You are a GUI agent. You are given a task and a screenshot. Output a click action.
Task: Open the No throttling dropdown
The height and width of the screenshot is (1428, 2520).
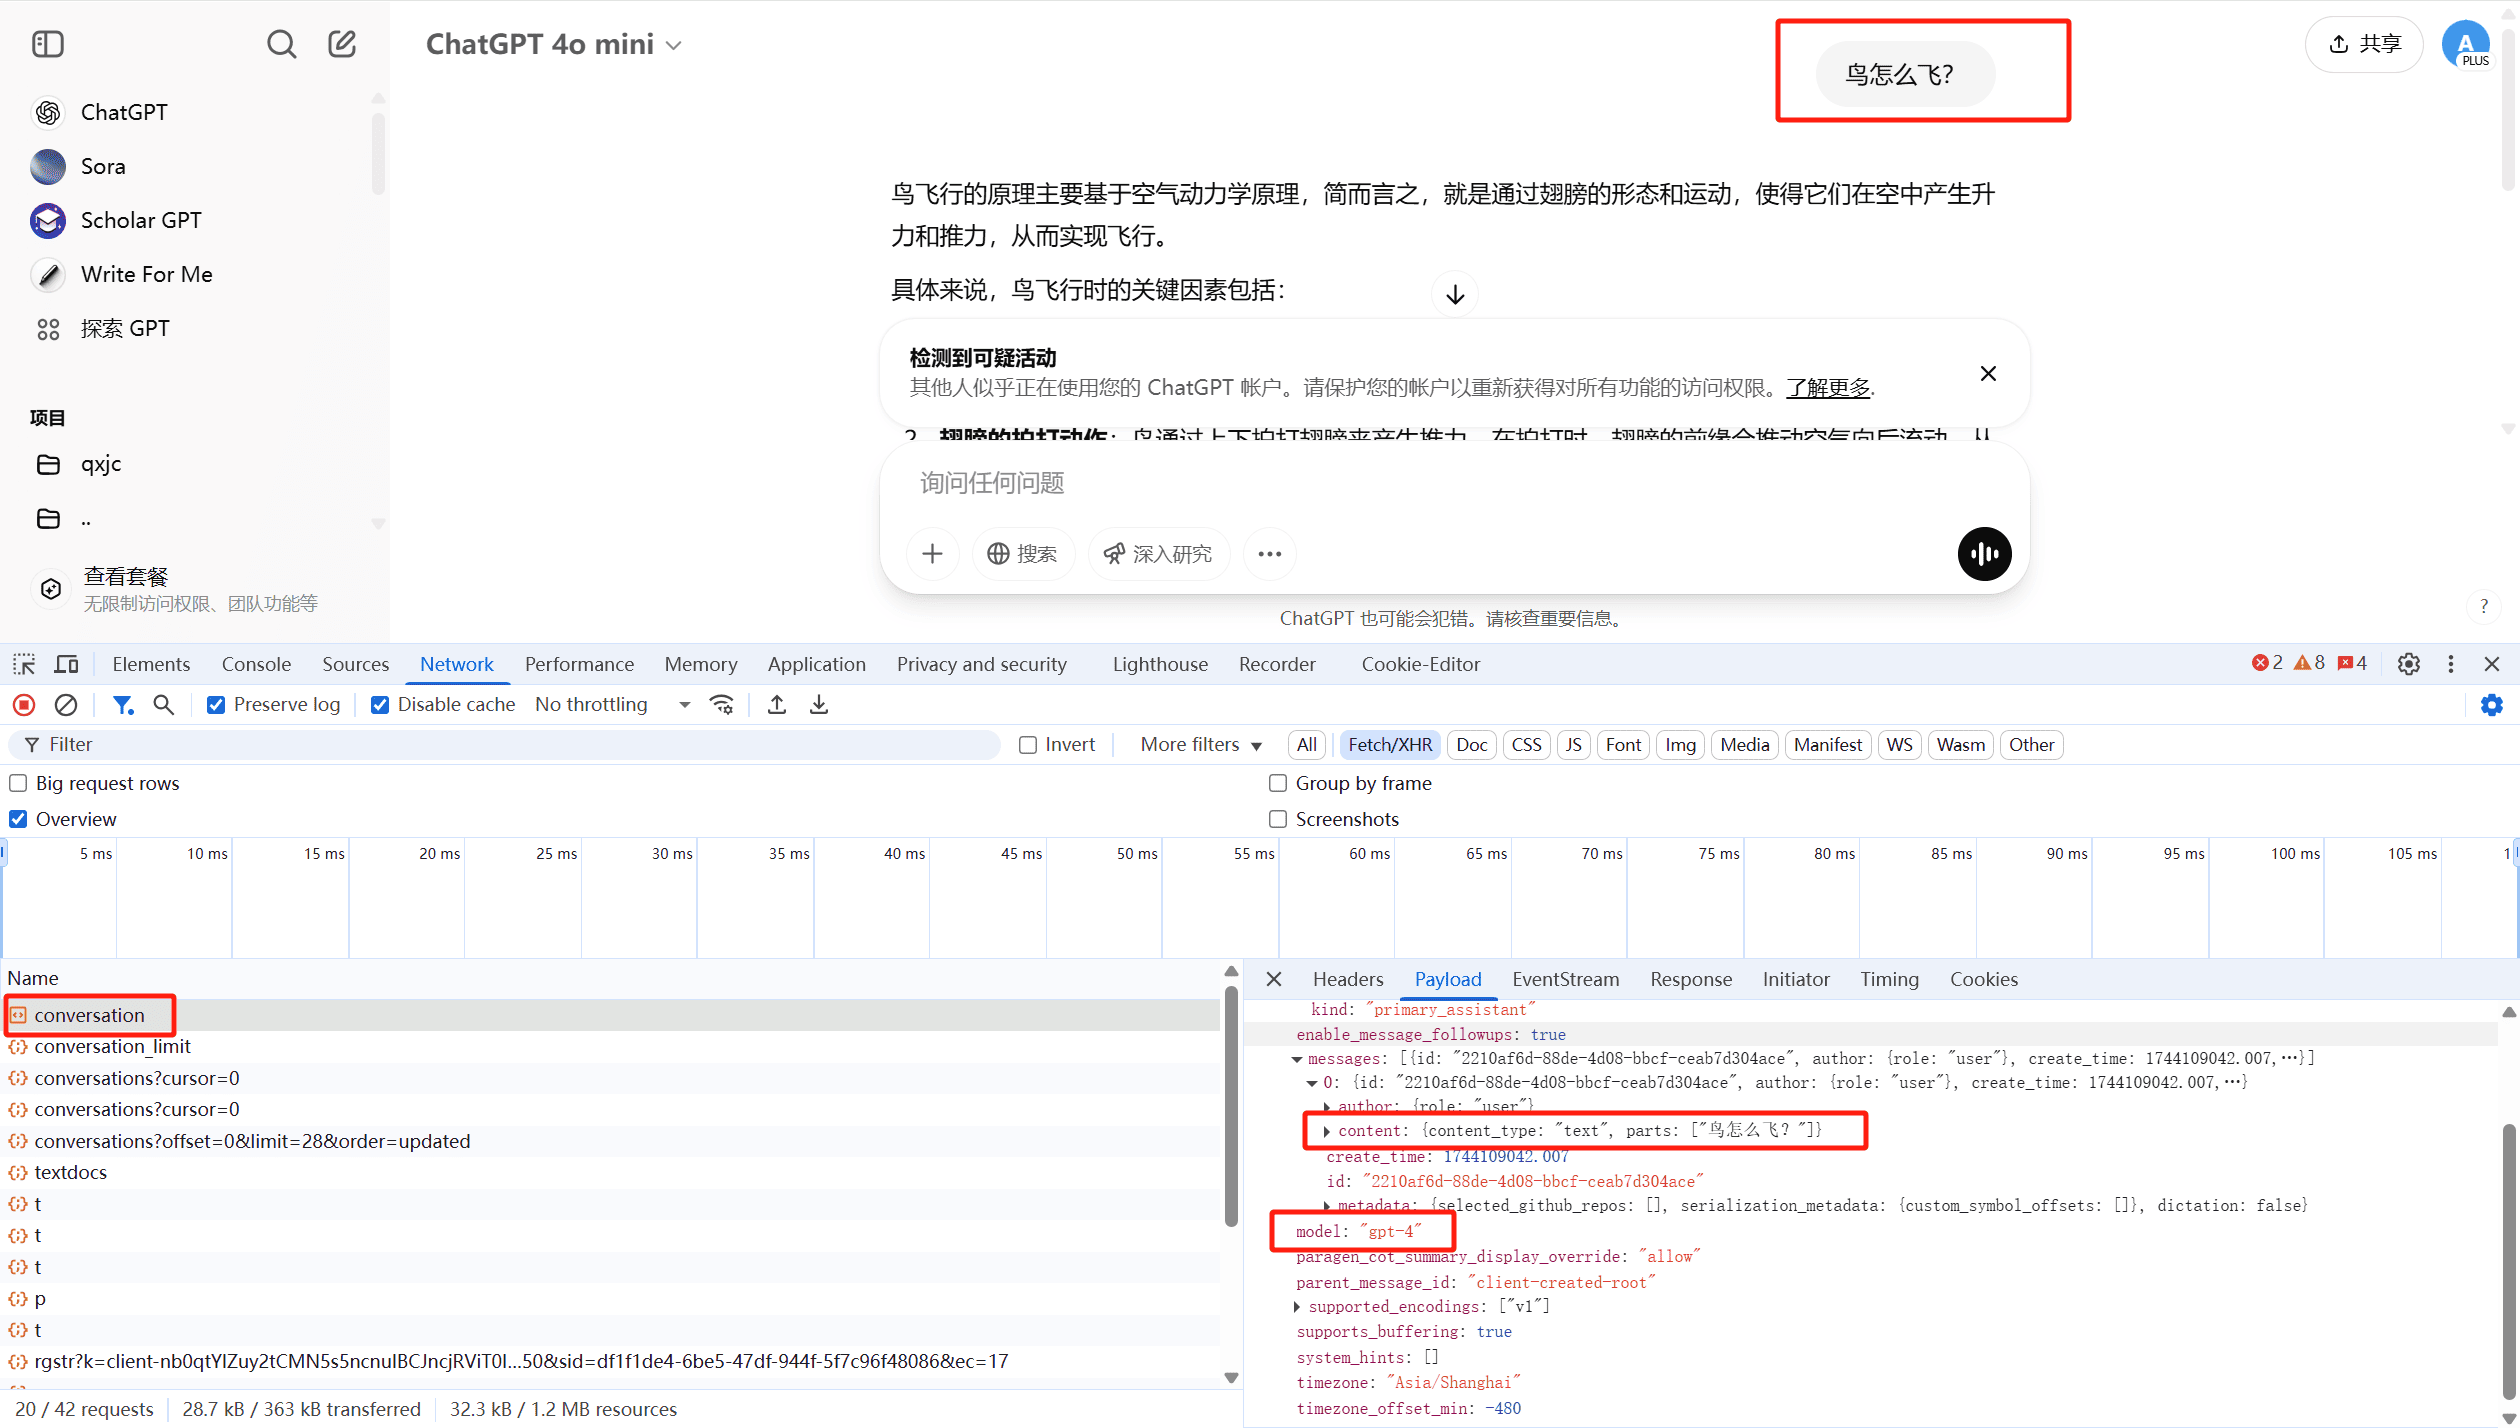612,705
